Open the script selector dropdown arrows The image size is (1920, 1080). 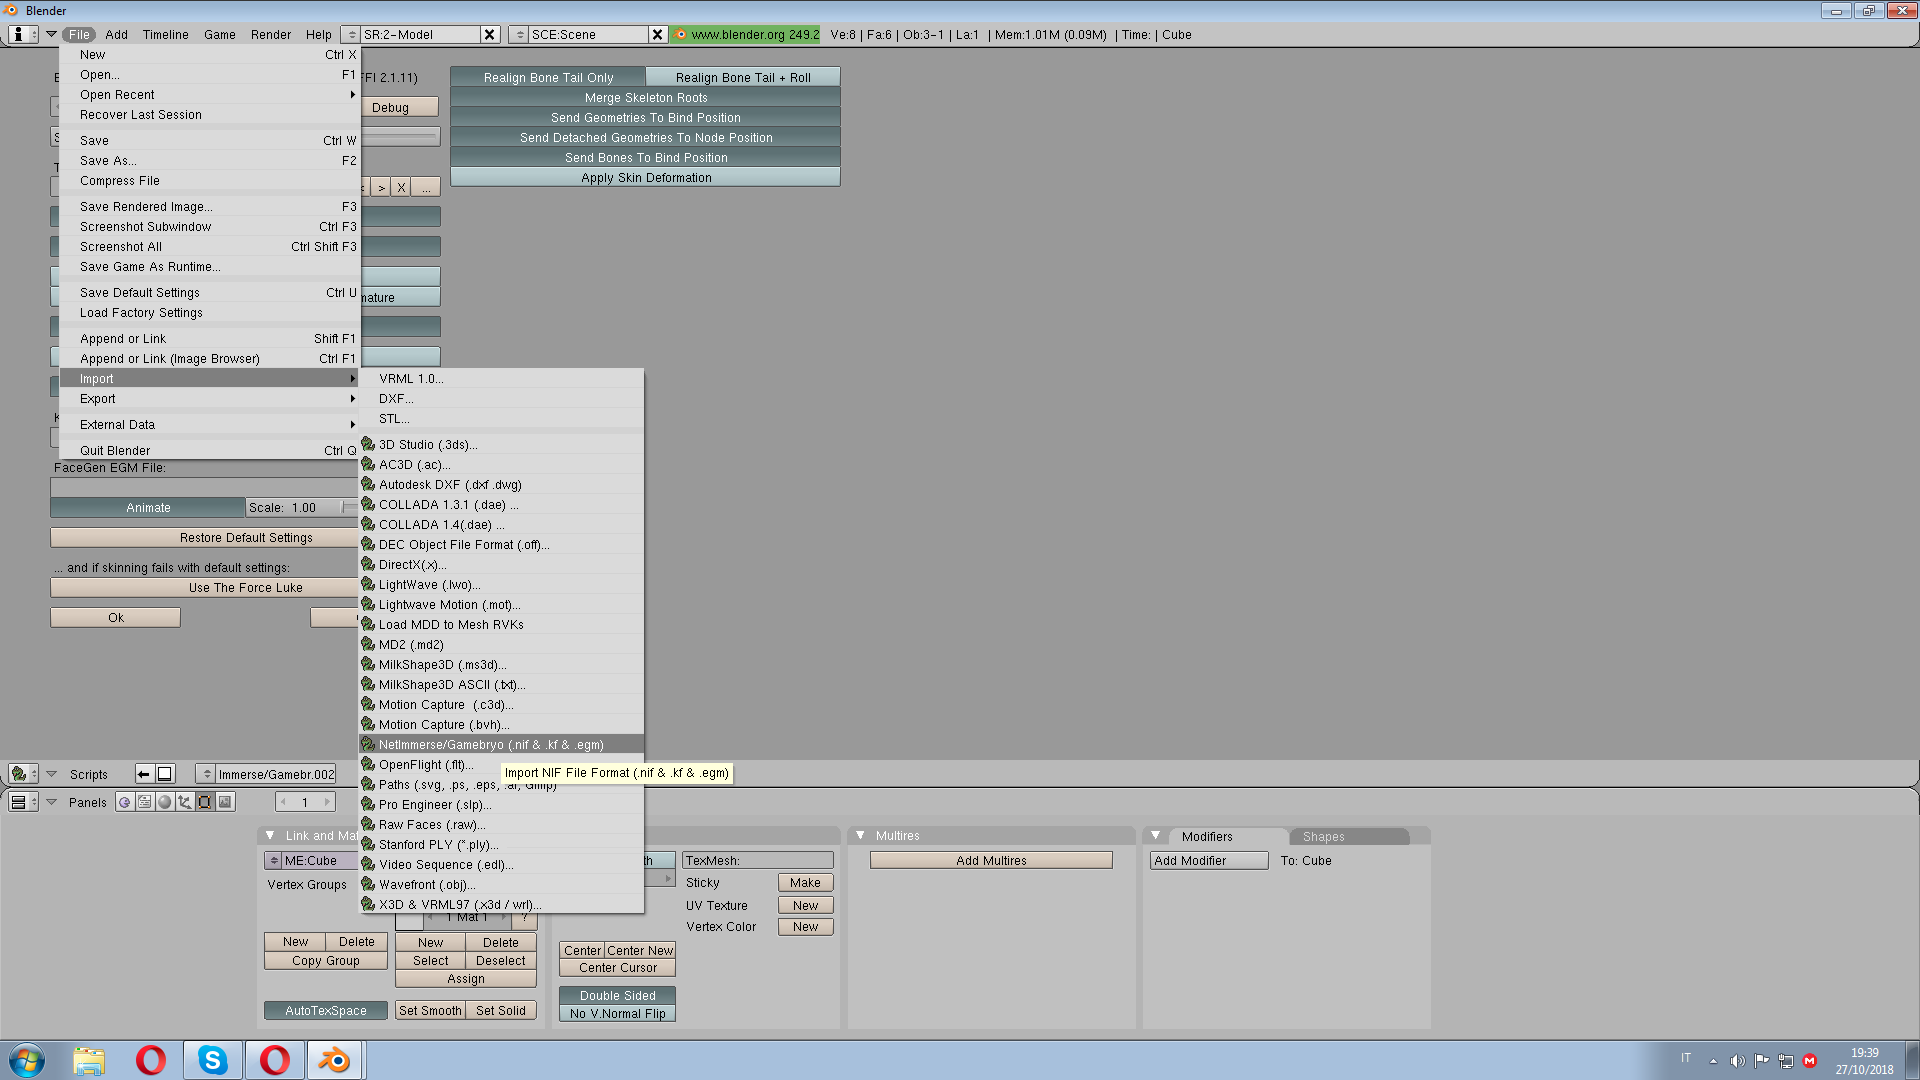click(206, 774)
